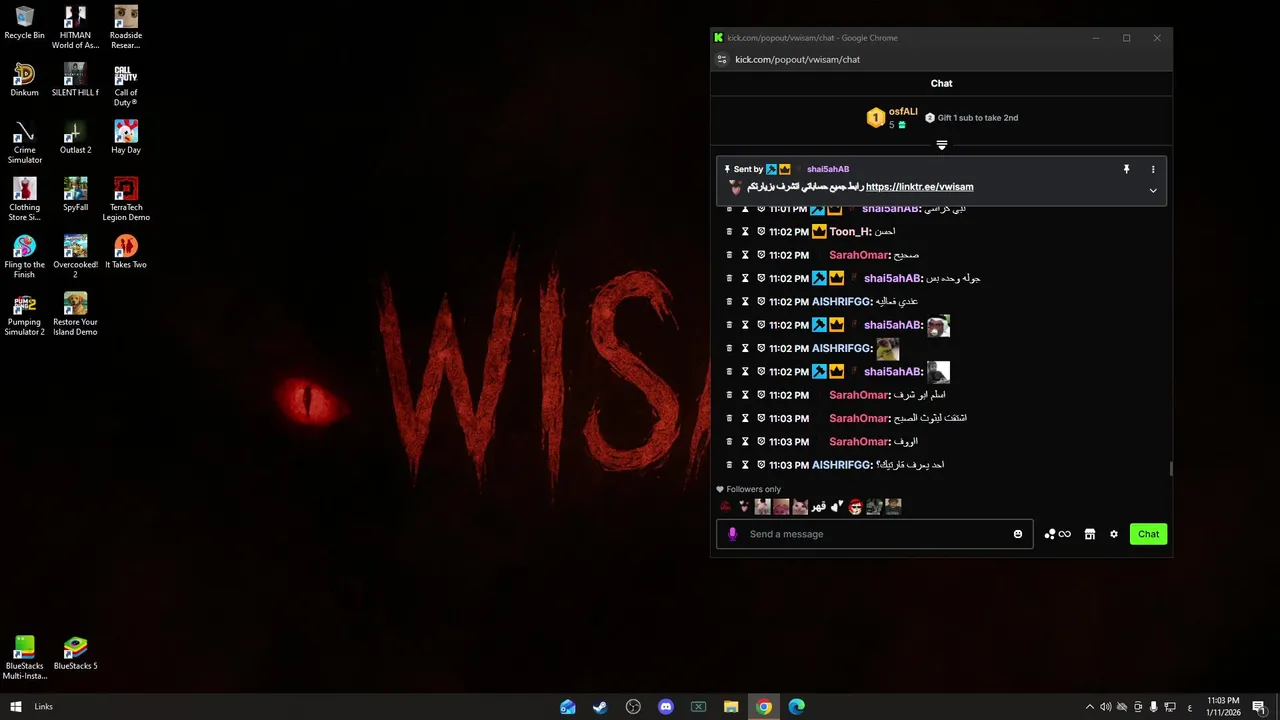1280x720 pixels.
Task: Open chat settings gear icon
Action: coord(1114,534)
